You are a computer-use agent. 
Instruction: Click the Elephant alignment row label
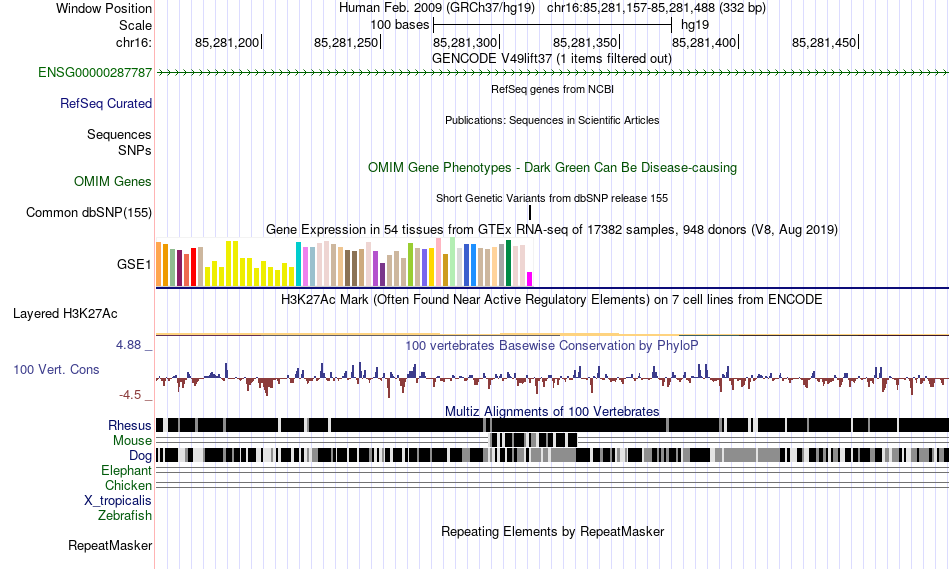click(x=127, y=470)
